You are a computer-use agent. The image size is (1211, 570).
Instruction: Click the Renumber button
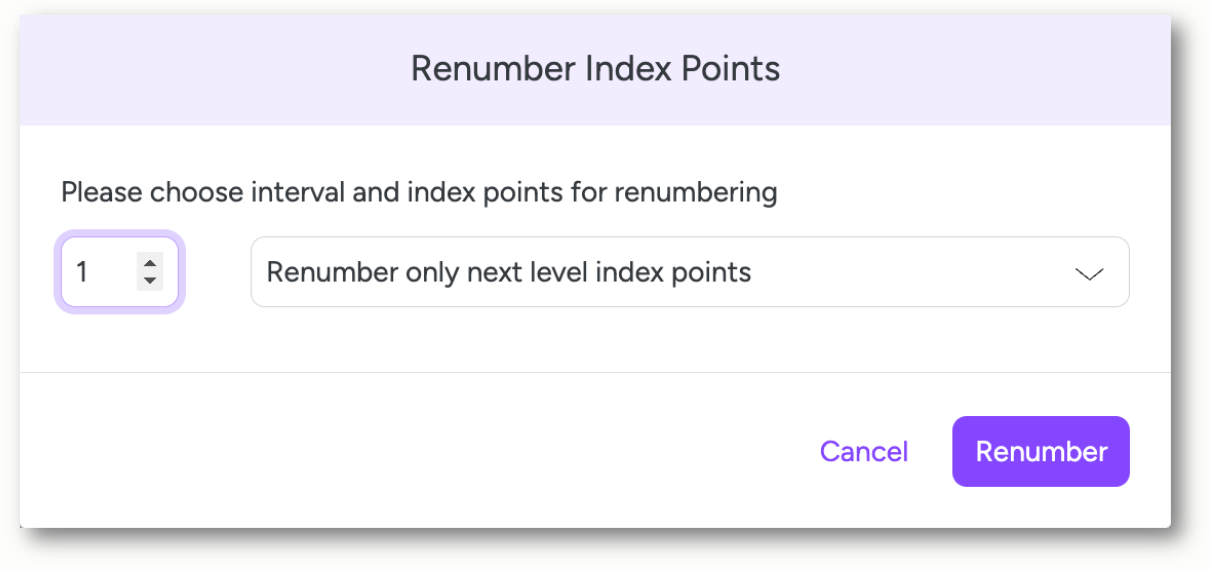pos(1041,452)
